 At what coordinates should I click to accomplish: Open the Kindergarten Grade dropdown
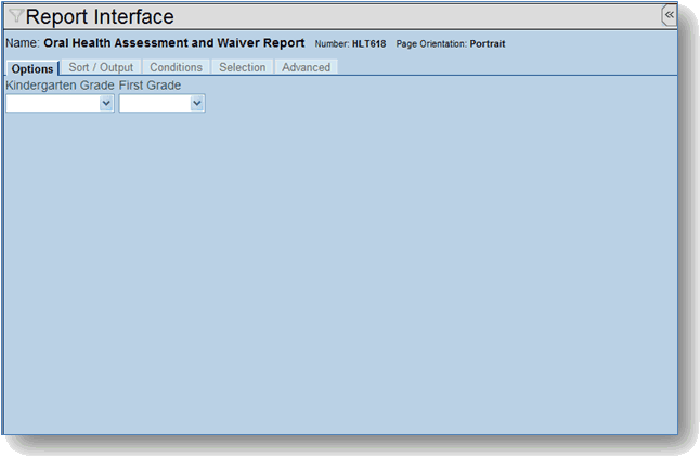point(60,104)
